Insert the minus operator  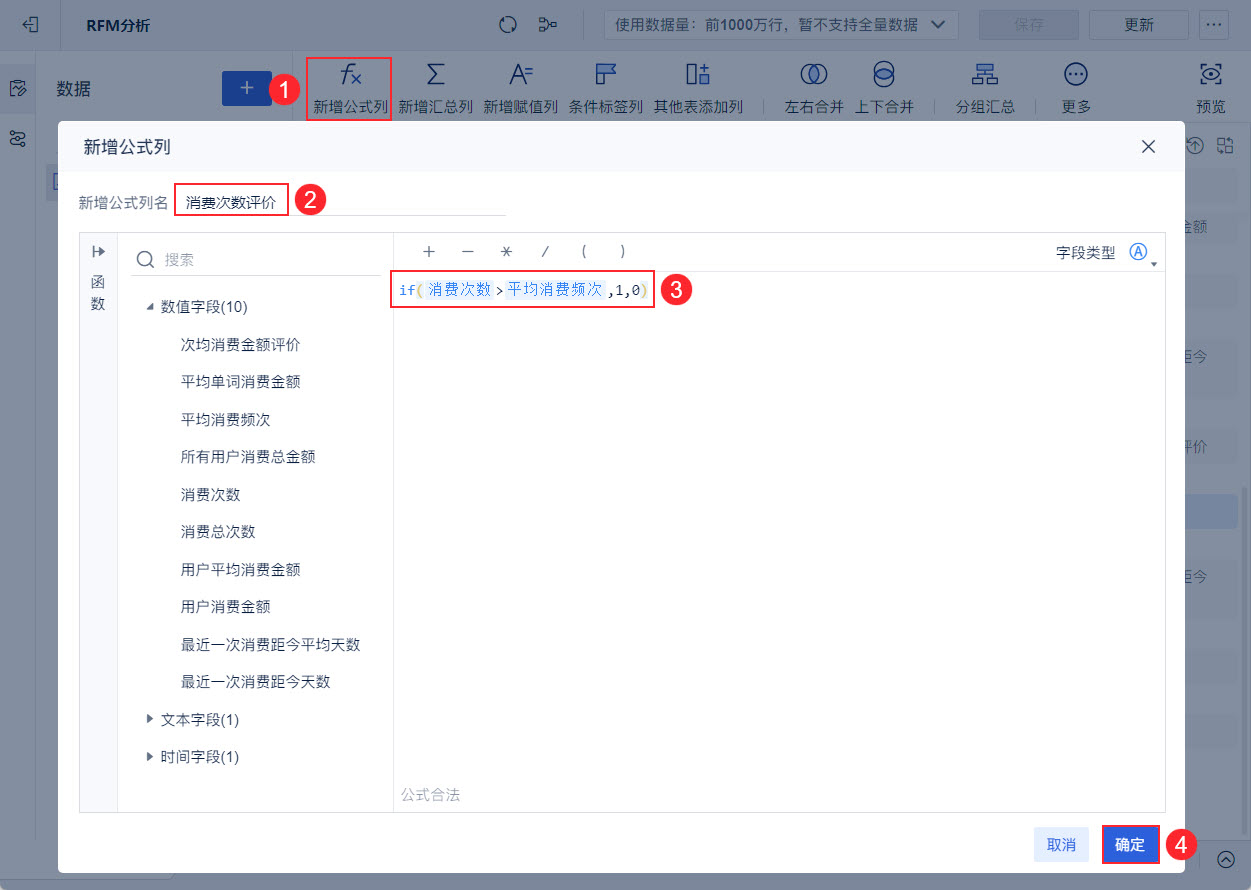click(x=467, y=252)
